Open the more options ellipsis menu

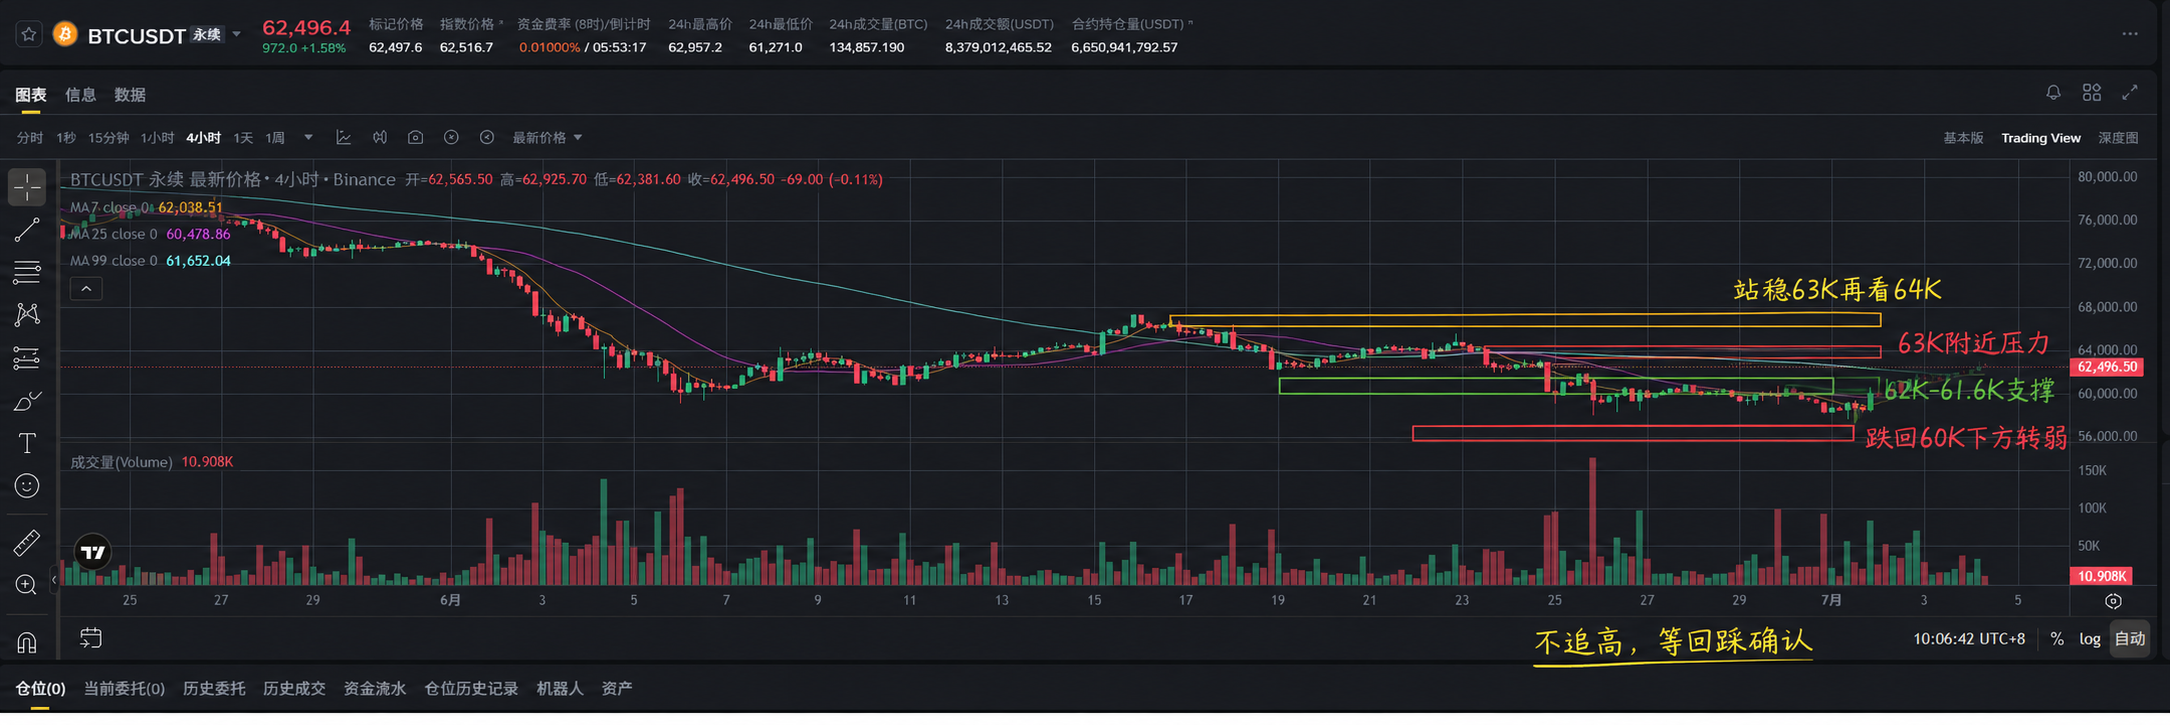tap(2130, 34)
